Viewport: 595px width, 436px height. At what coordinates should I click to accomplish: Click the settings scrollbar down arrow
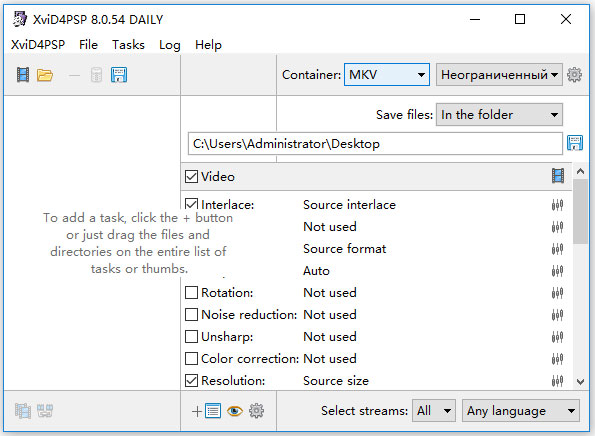tap(580, 381)
